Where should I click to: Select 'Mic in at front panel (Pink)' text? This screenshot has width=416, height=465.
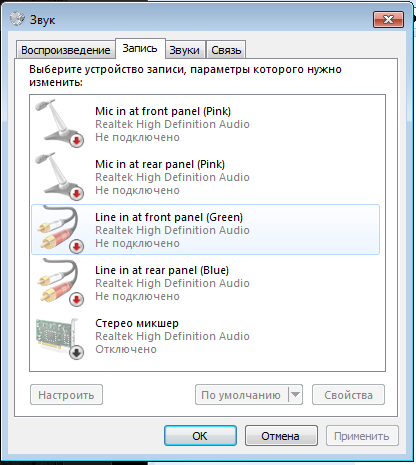click(x=163, y=111)
